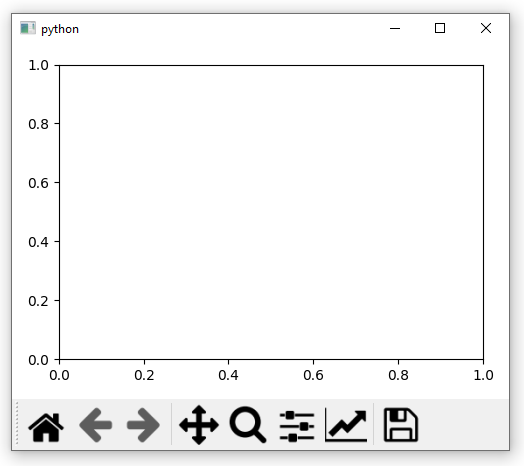Activate the Pan axes tool
This screenshot has width=524, height=466.
click(x=199, y=425)
